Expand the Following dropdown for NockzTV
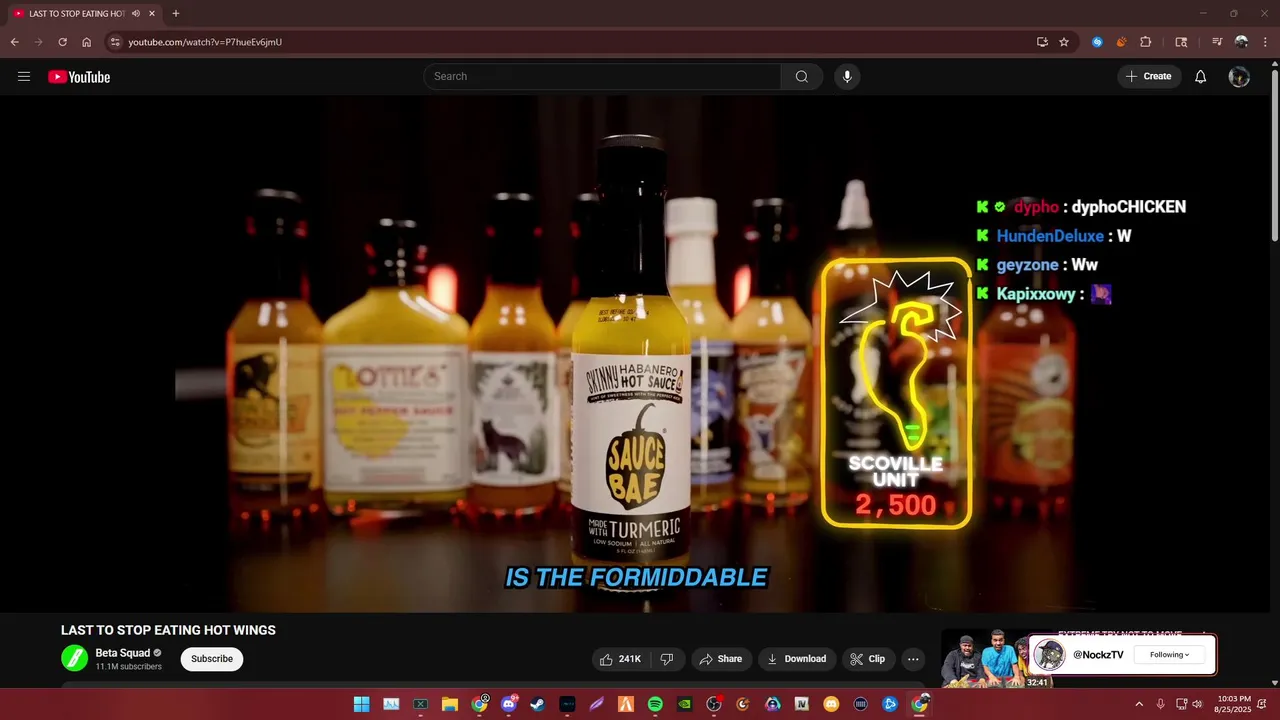The width and height of the screenshot is (1280, 720). pos(1169,655)
